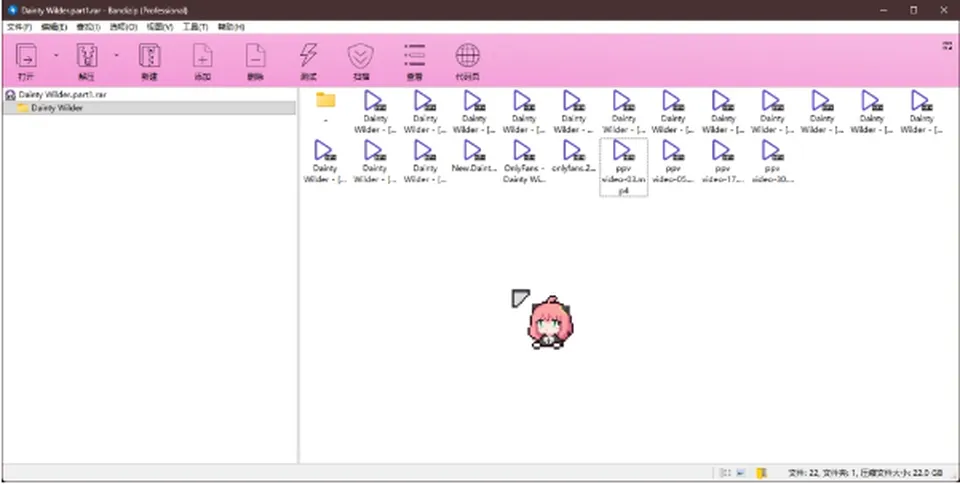Click the 查看 (View) list icon

click(x=414, y=56)
